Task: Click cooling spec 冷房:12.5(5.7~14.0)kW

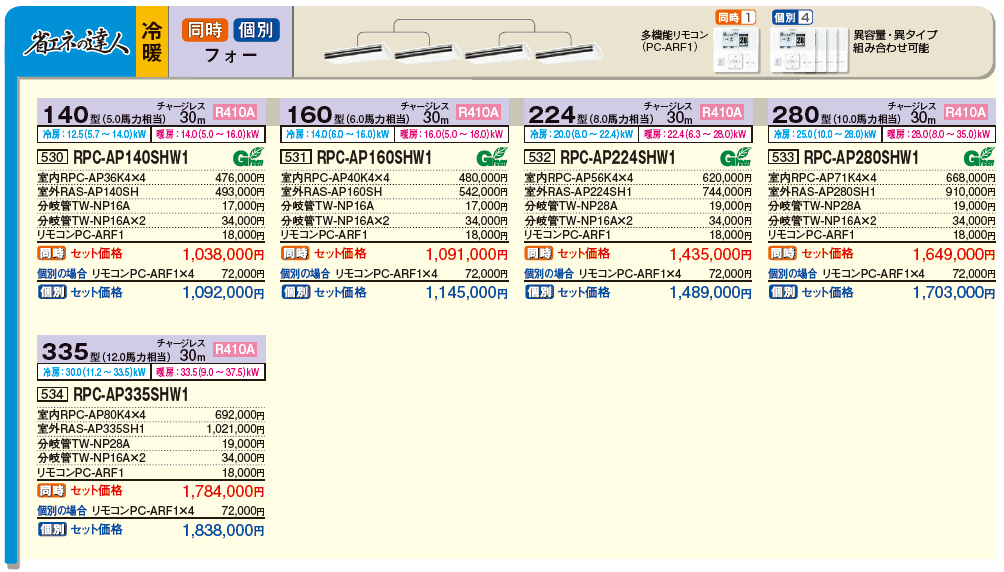Action: click(94, 135)
